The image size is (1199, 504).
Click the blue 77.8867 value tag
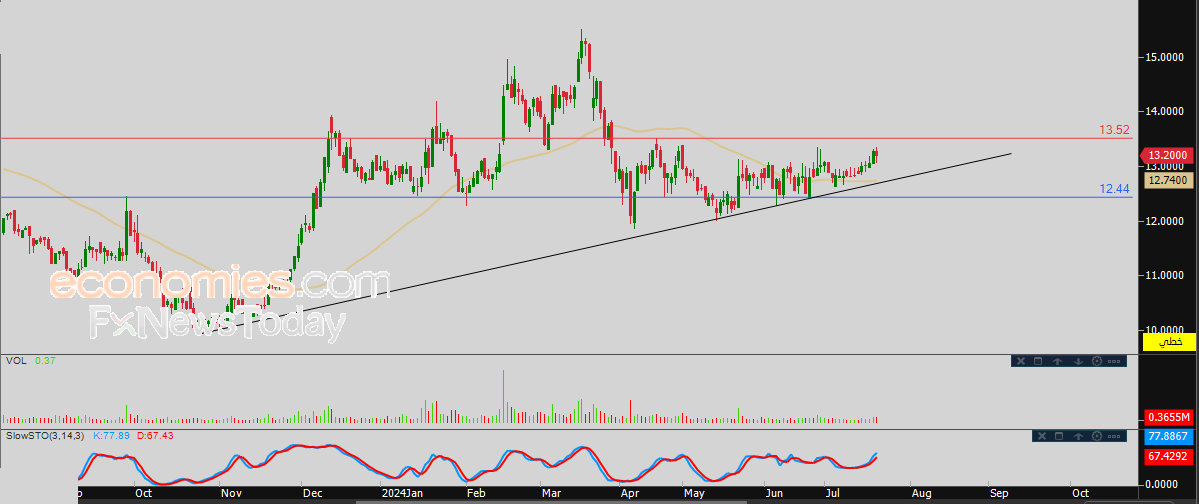[1169, 437]
